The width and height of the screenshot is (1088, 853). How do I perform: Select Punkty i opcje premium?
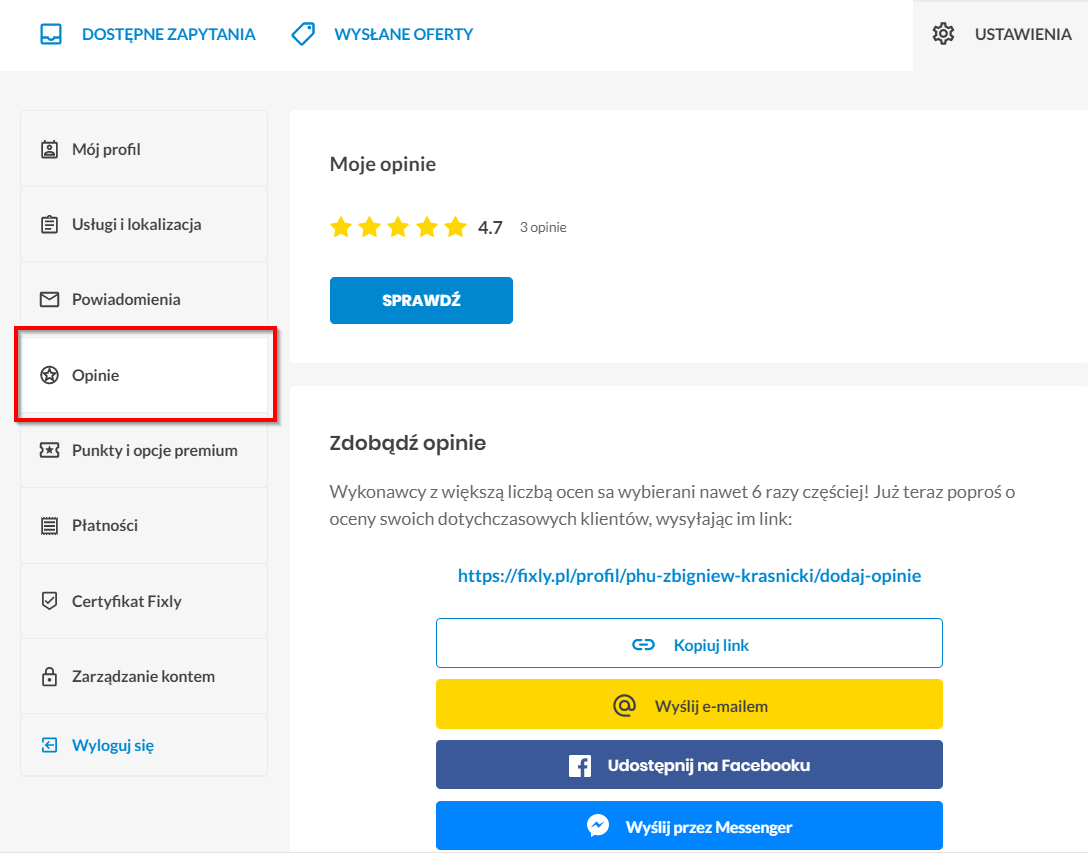coord(144,450)
